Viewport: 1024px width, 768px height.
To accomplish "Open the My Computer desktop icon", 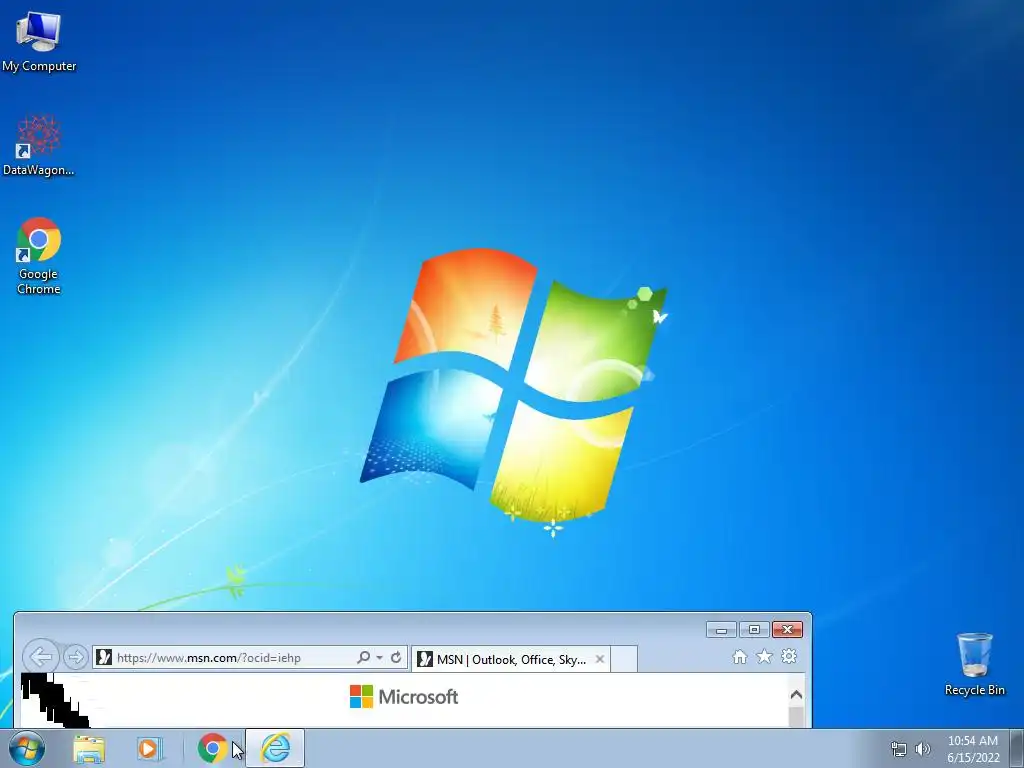I will [x=39, y=42].
